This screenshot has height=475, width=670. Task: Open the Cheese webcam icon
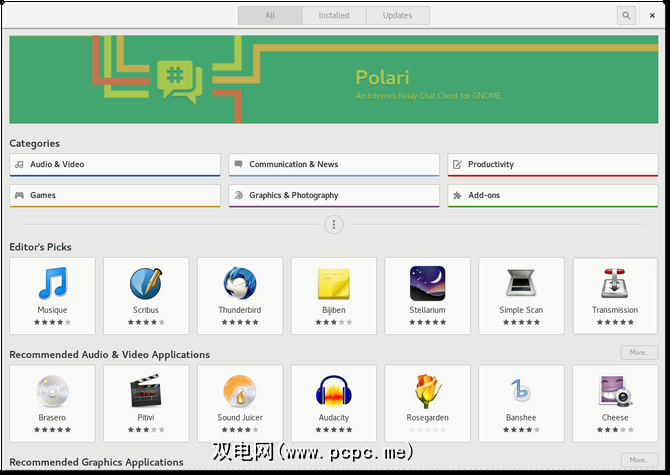coord(615,390)
